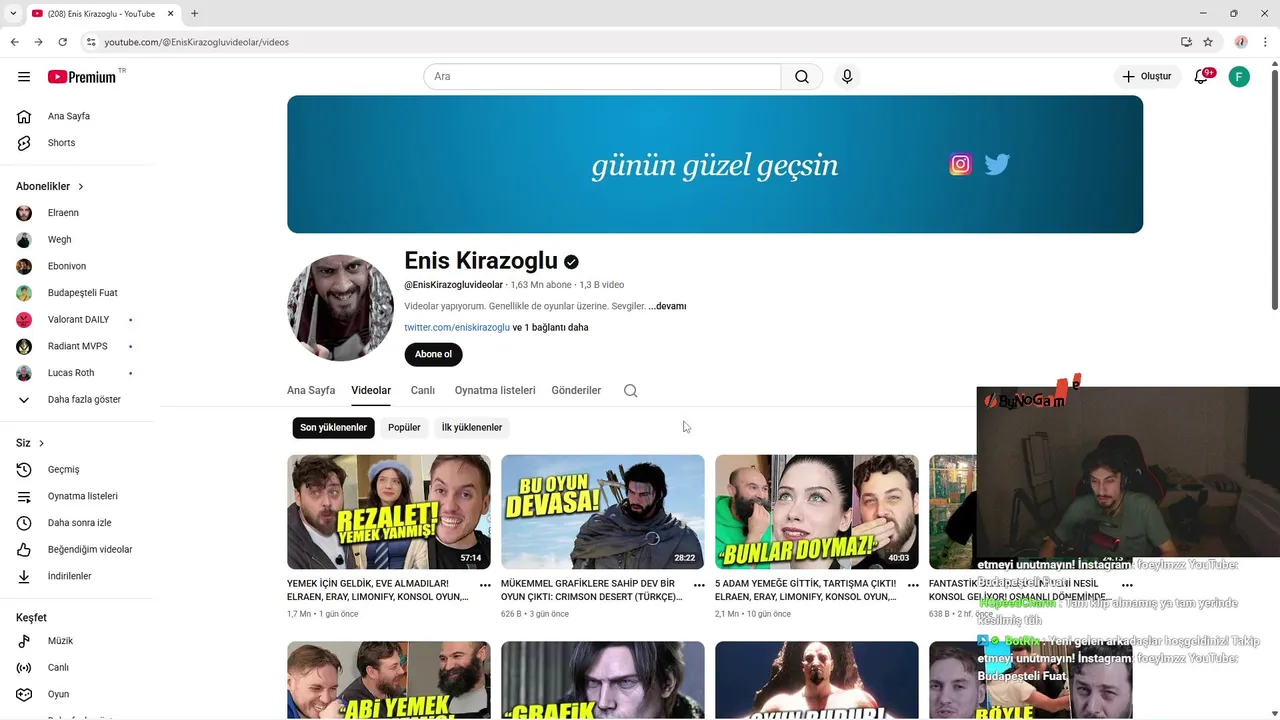
Task: Click the YouTube search input field
Action: 602,77
